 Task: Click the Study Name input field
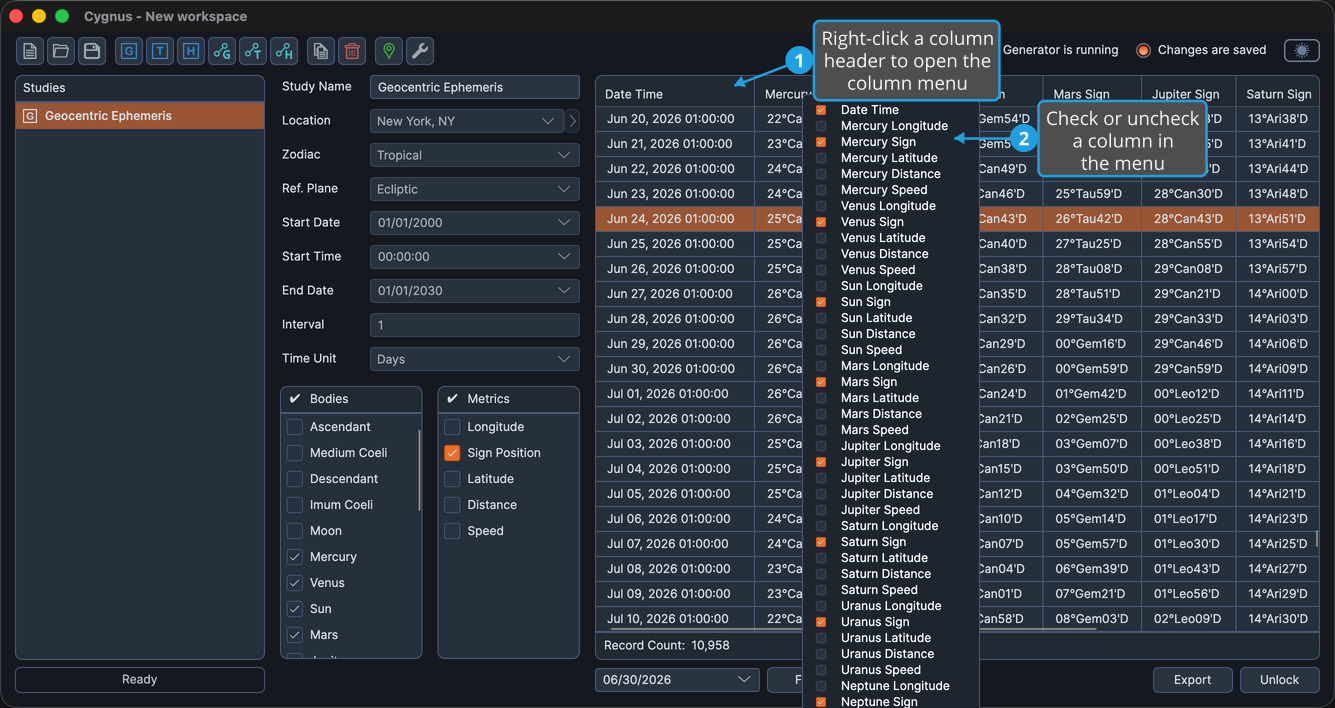coord(475,87)
